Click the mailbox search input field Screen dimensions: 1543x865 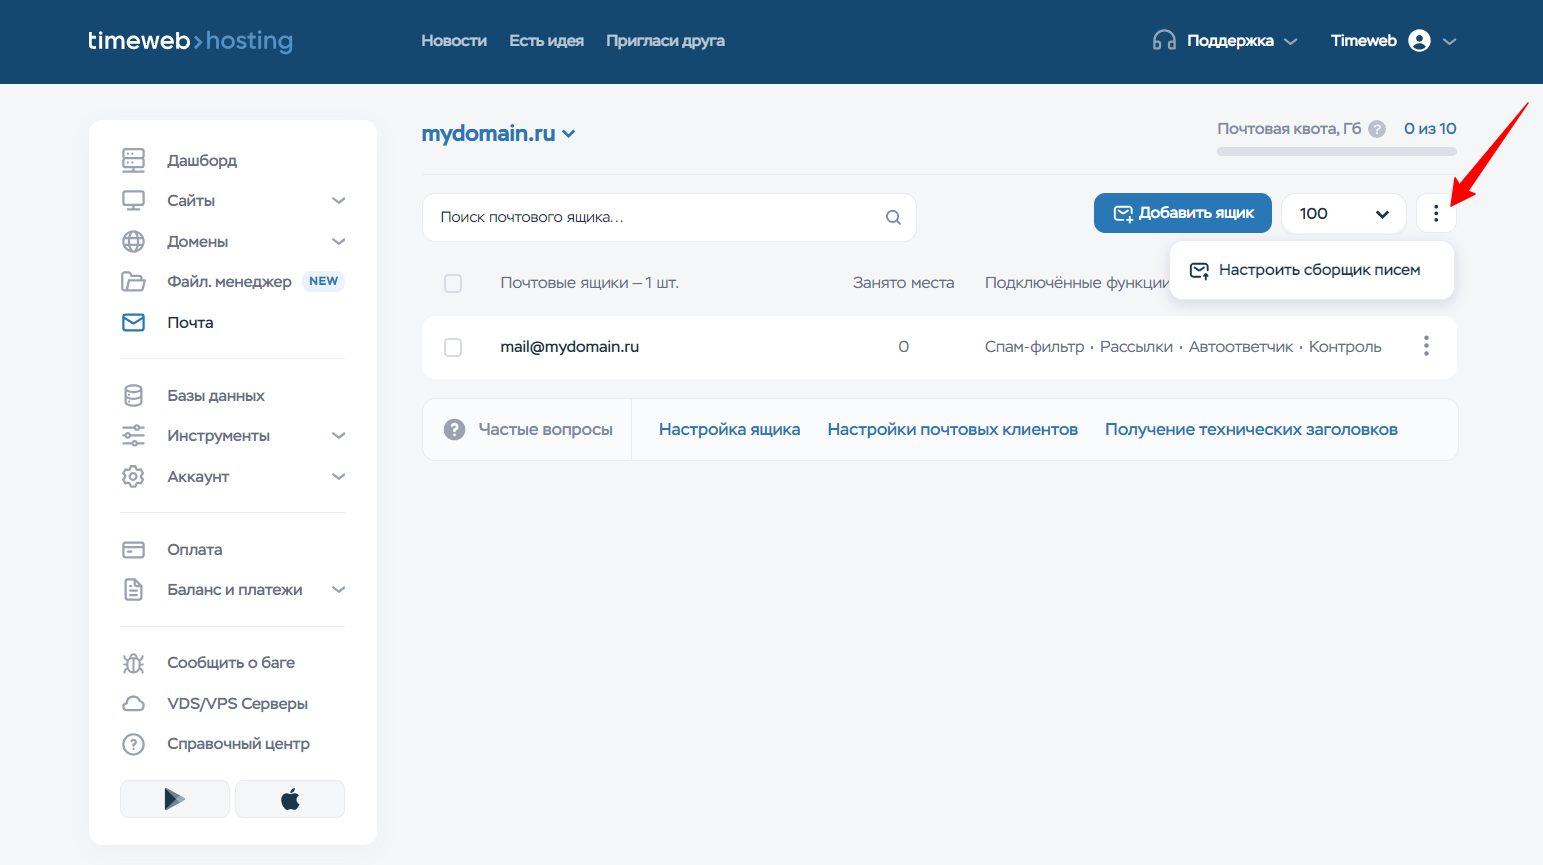[655, 217]
